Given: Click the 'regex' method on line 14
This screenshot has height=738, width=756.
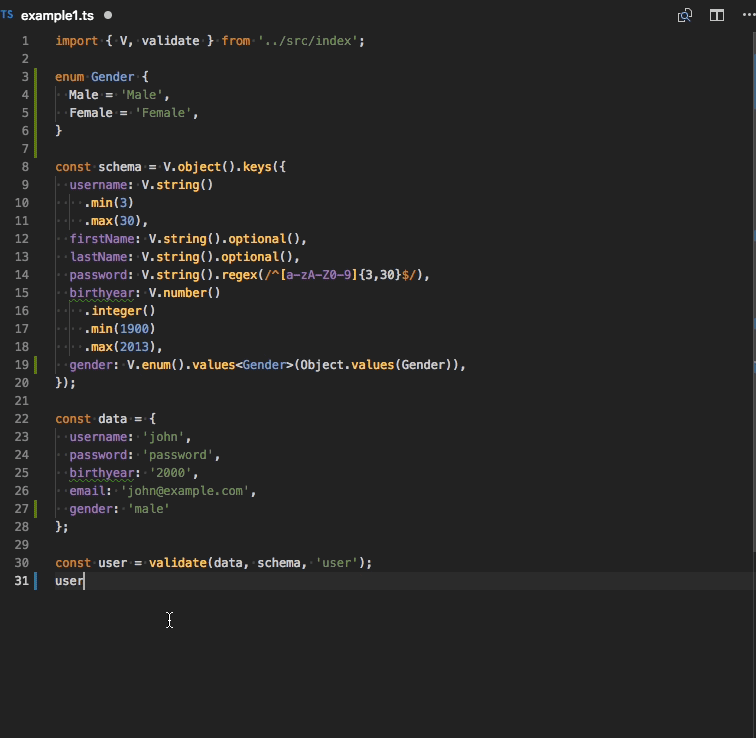Looking at the screenshot, I should [x=239, y=275].
